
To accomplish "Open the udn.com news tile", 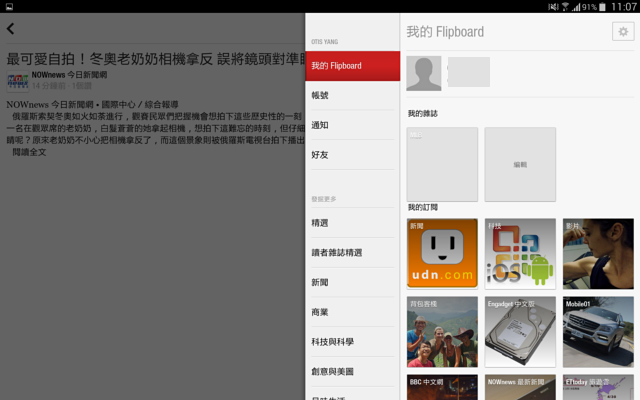I will click(x=442, y=253).
